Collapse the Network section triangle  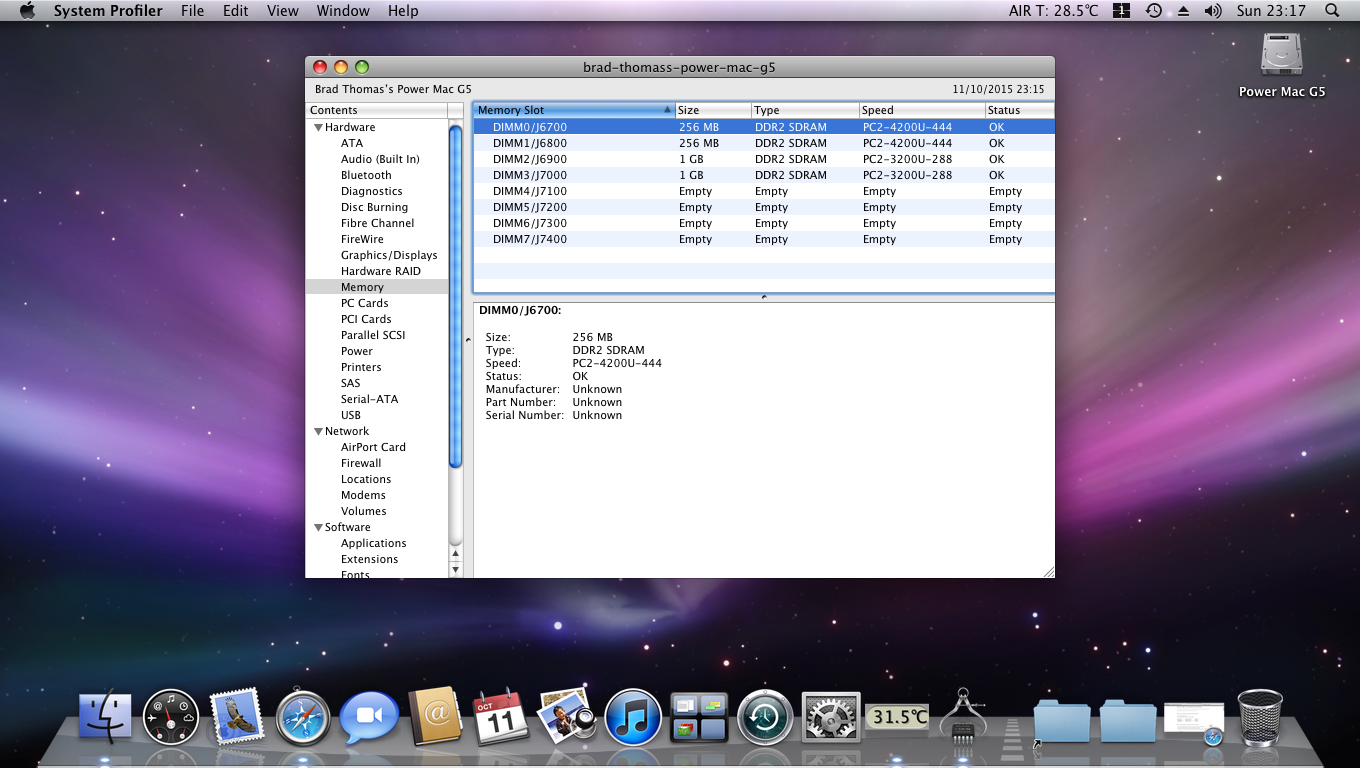click(x=318, y=432)
